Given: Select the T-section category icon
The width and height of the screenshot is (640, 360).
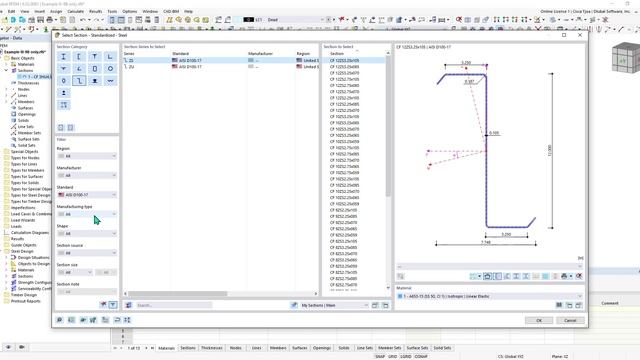Looking at the screenshot, I should click(x=94, y=57).
